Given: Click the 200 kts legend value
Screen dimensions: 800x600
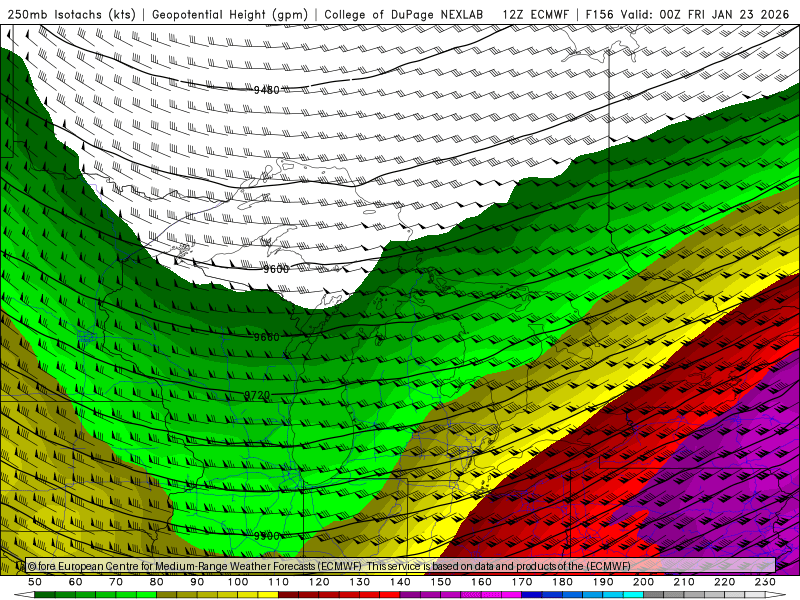Looking at the screenshot, I should pyautogui.click(x=643, y=582).
